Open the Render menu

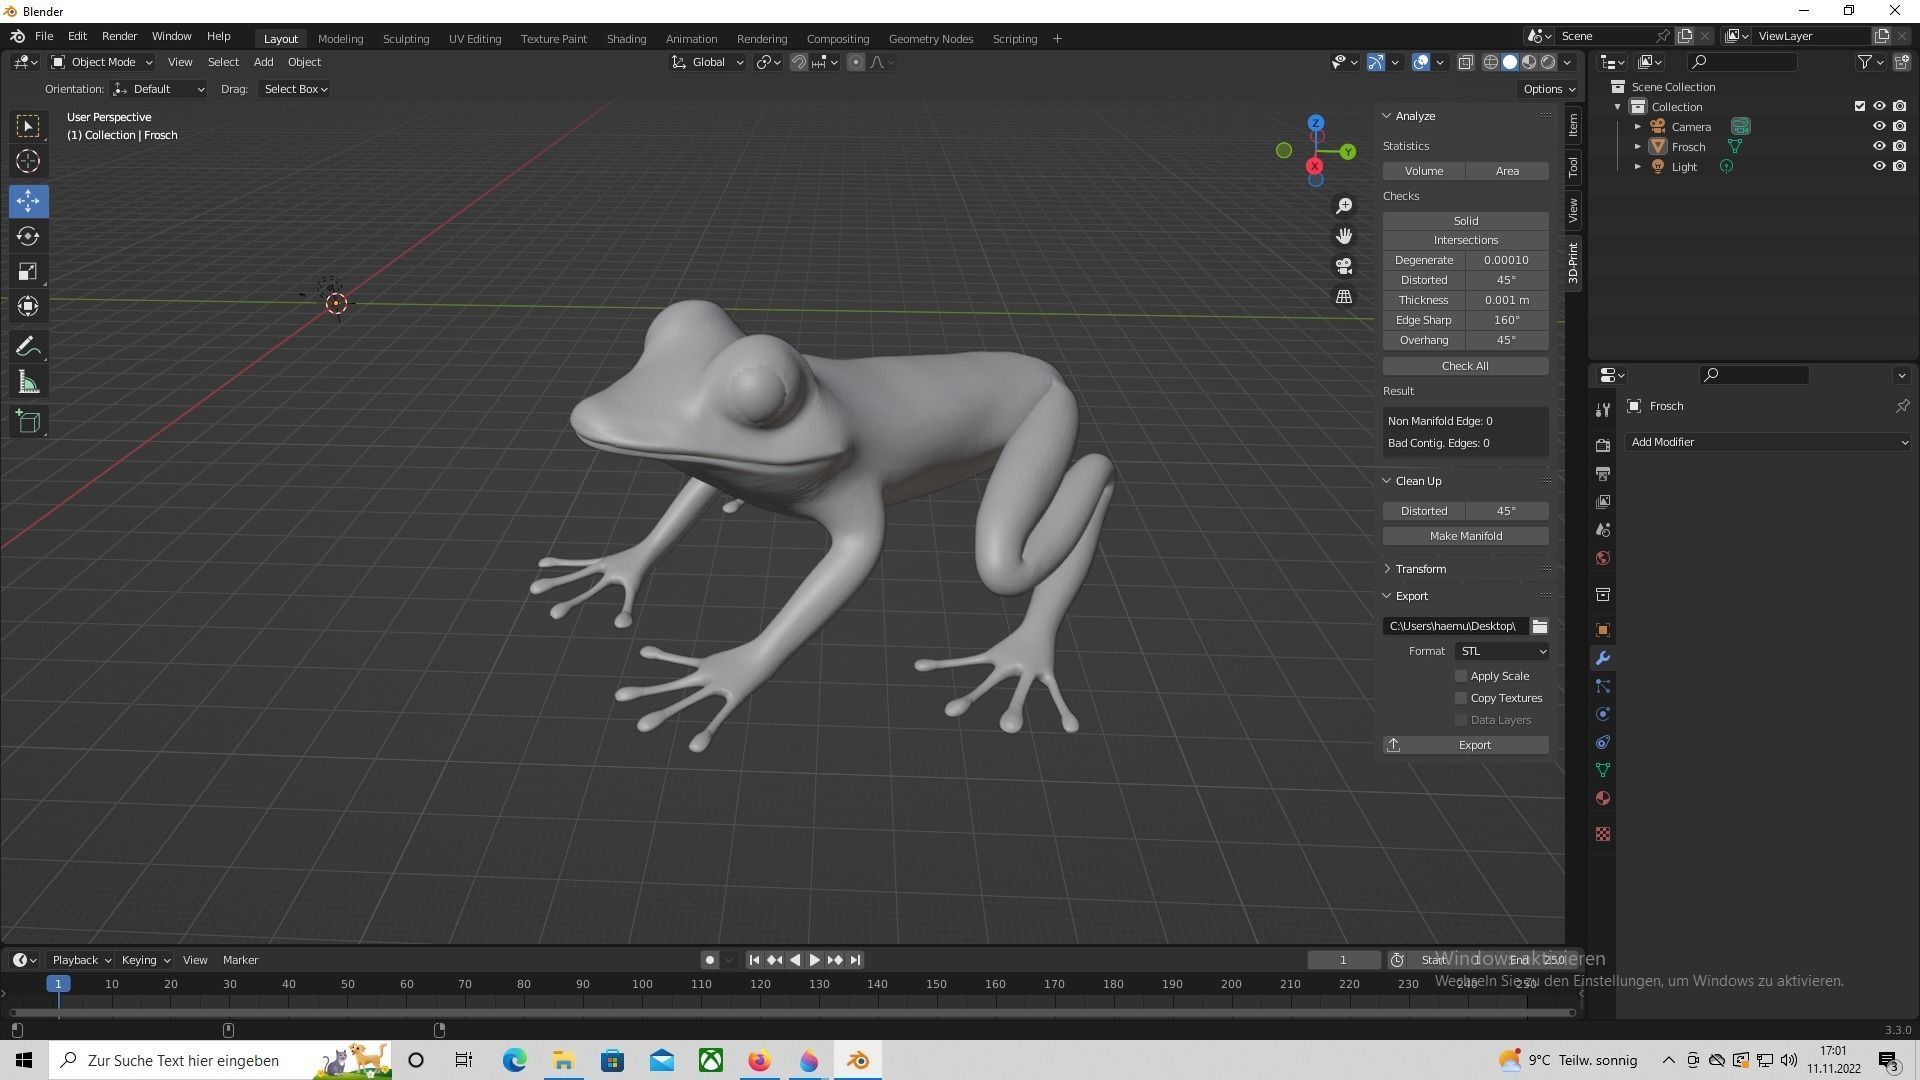(119, 36)
